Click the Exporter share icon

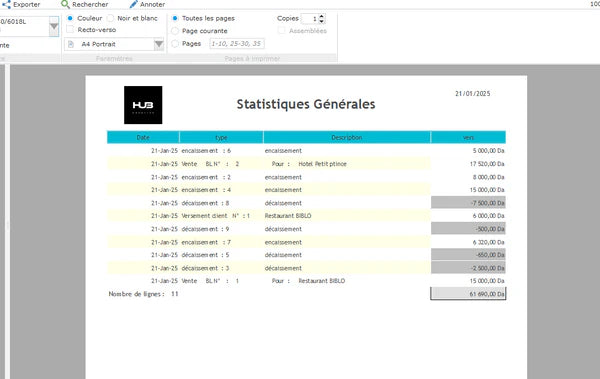tap(7, 4)
